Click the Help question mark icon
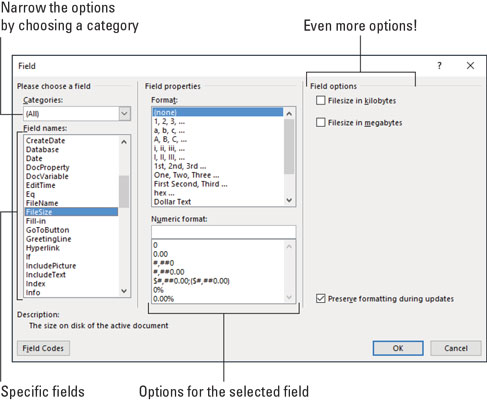 point(439,66)
